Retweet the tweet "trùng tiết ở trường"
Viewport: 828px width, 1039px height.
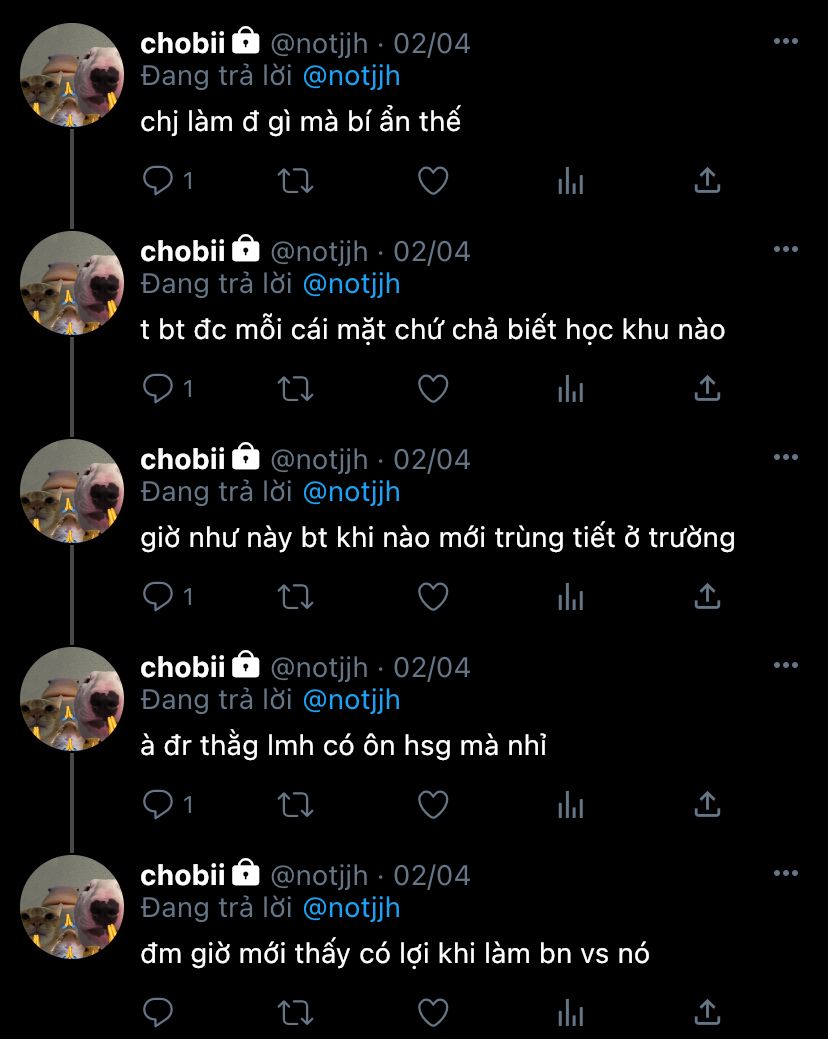[295, 596]
